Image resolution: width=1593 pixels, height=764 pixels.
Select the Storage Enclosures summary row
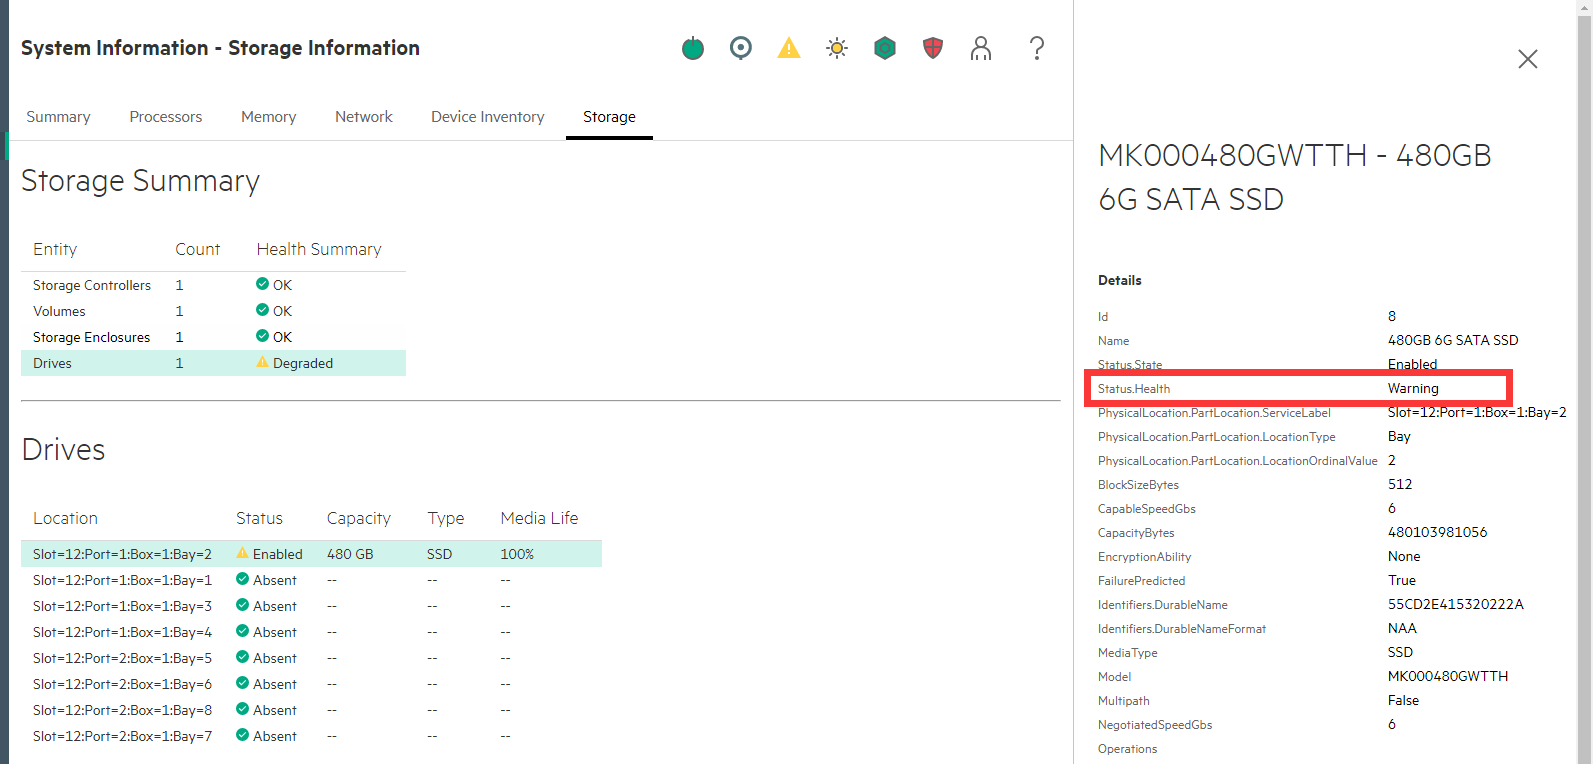tap(213, 337)
